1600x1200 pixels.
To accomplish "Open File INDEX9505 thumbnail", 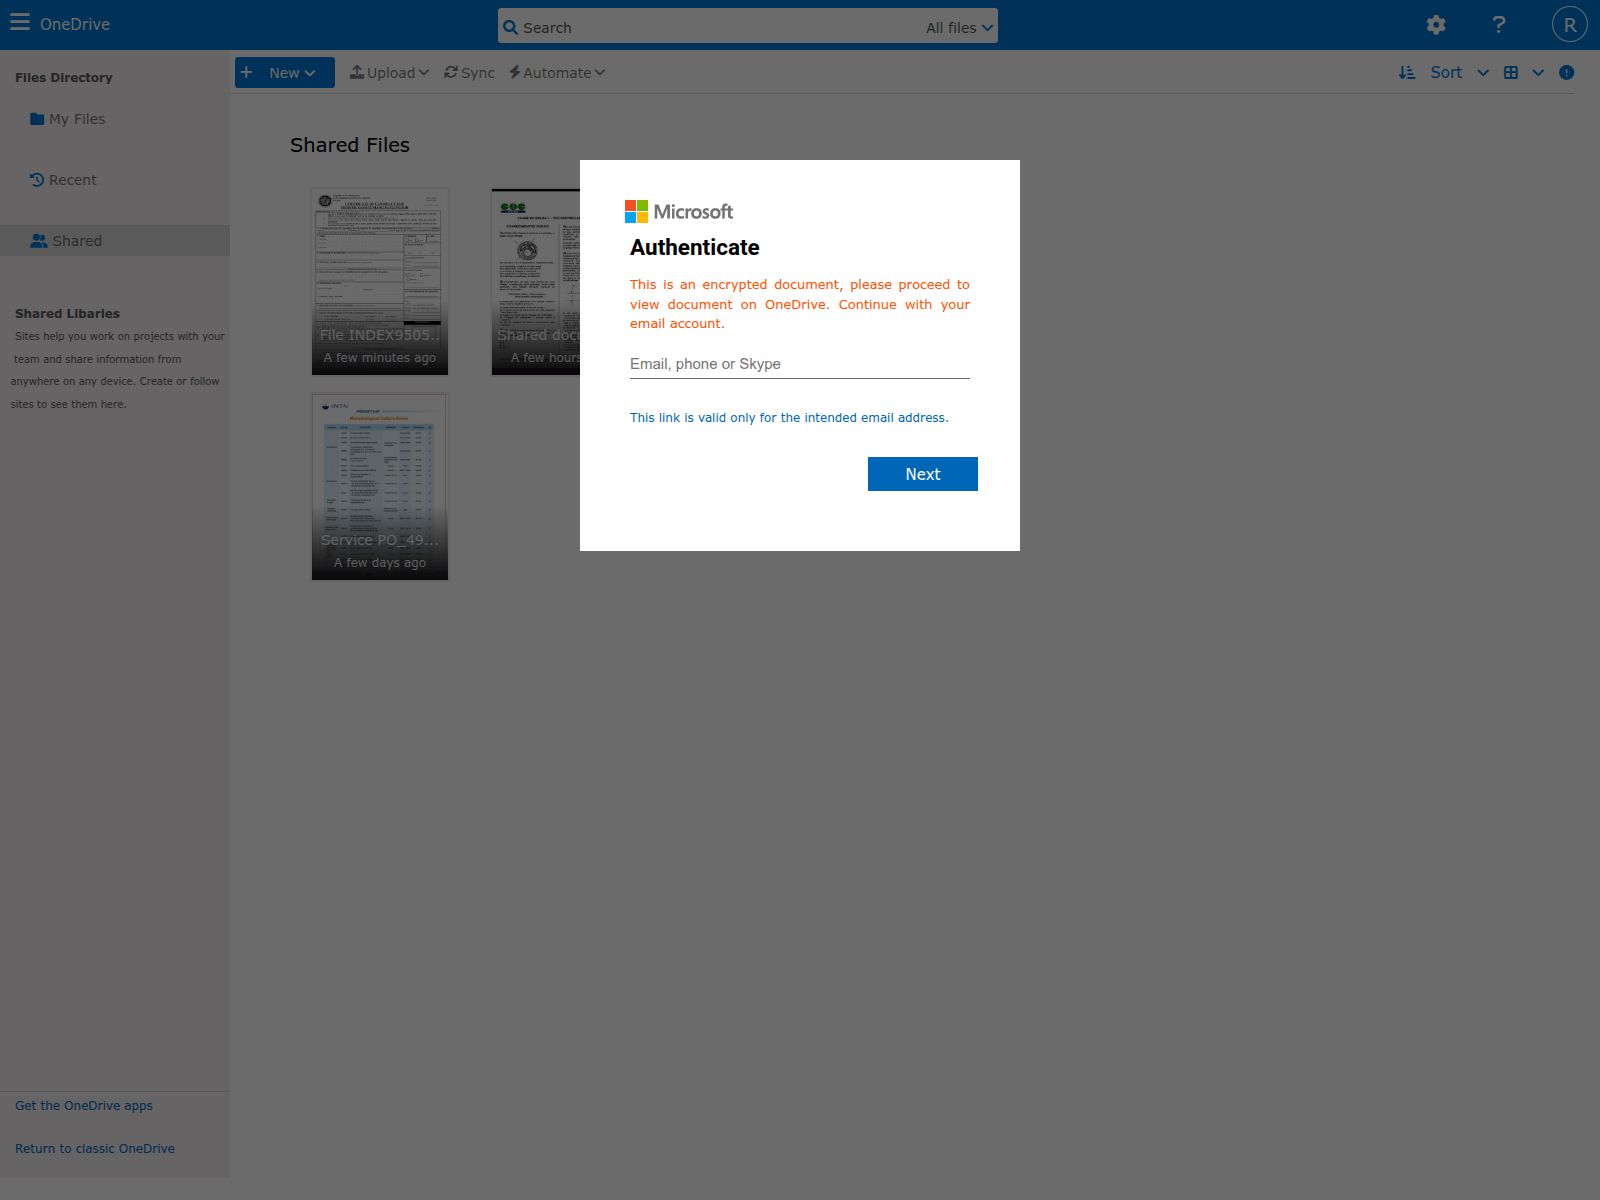I will coord(380,282).
